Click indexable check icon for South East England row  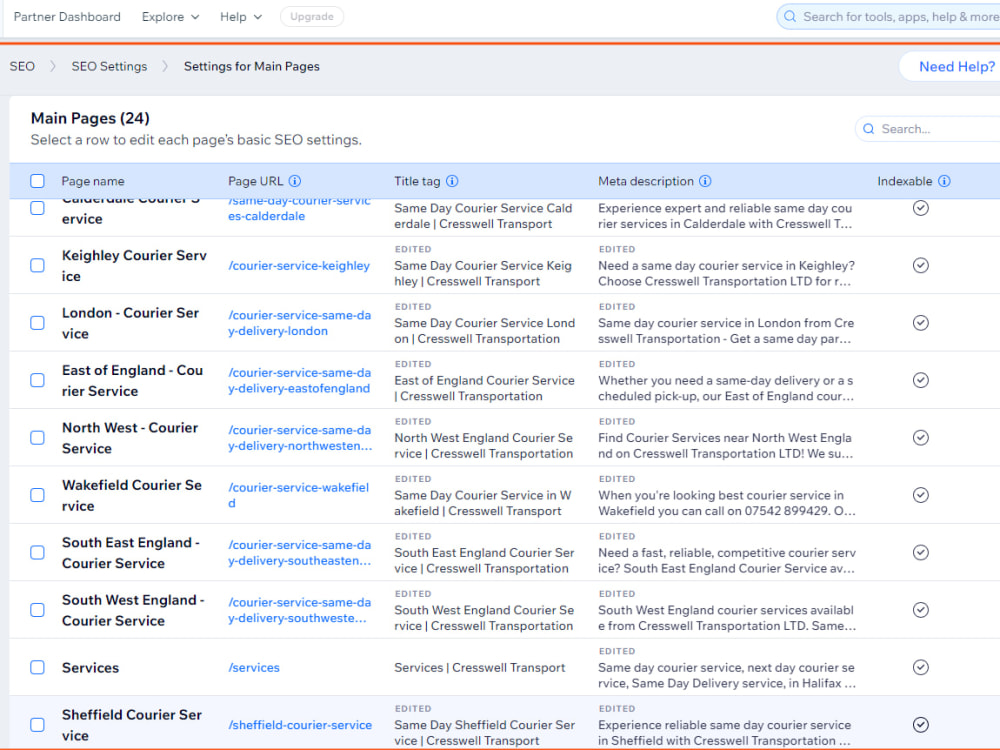coord(921,552)
